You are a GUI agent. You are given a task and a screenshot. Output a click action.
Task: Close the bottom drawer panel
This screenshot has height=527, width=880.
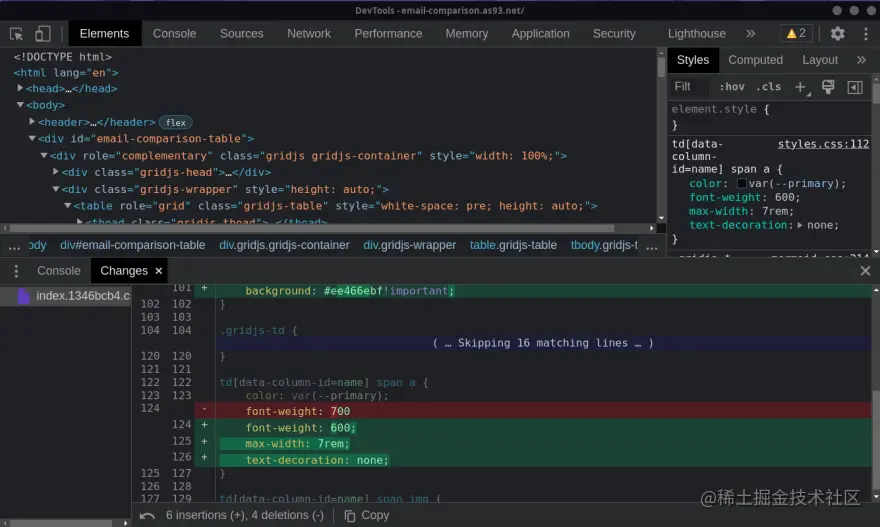pyautogui.click(x=865, y=271)
